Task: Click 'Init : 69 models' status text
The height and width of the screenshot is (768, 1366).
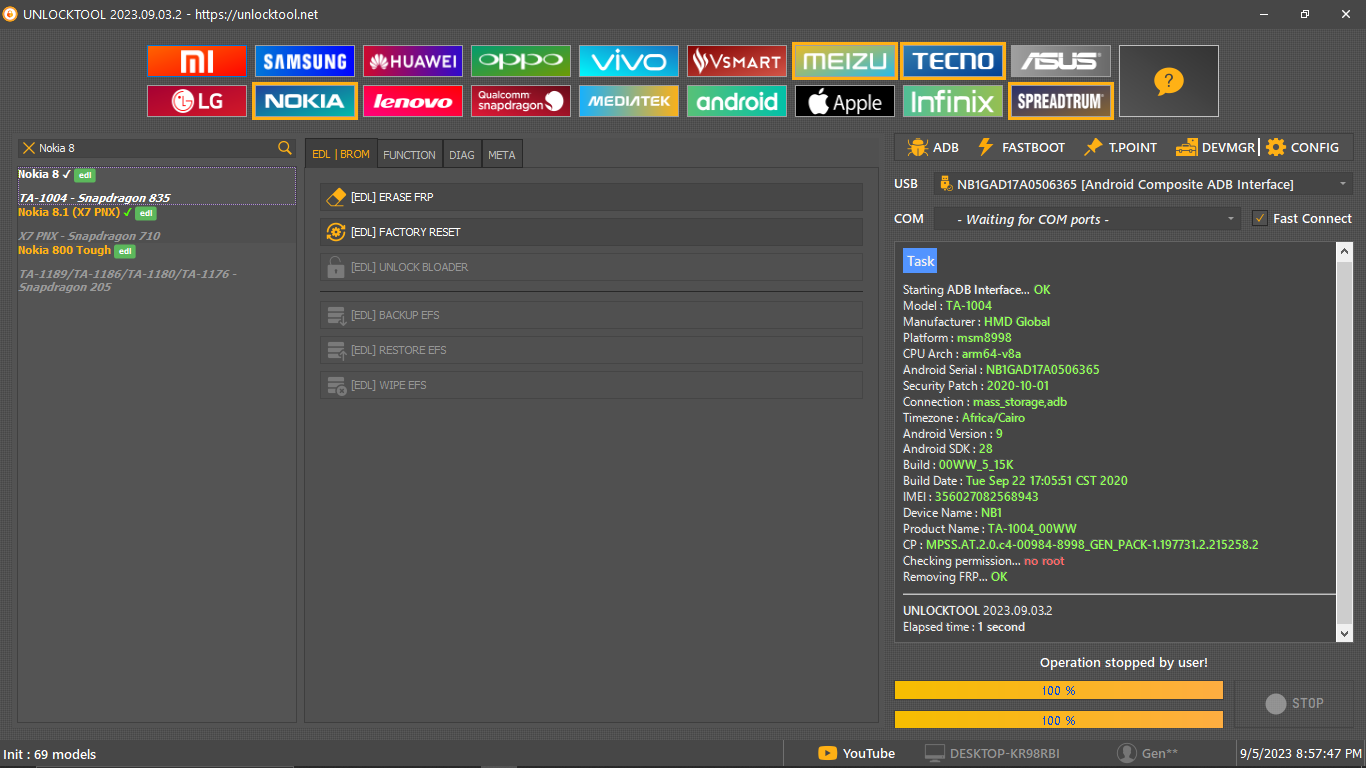Action: point(50,754)
